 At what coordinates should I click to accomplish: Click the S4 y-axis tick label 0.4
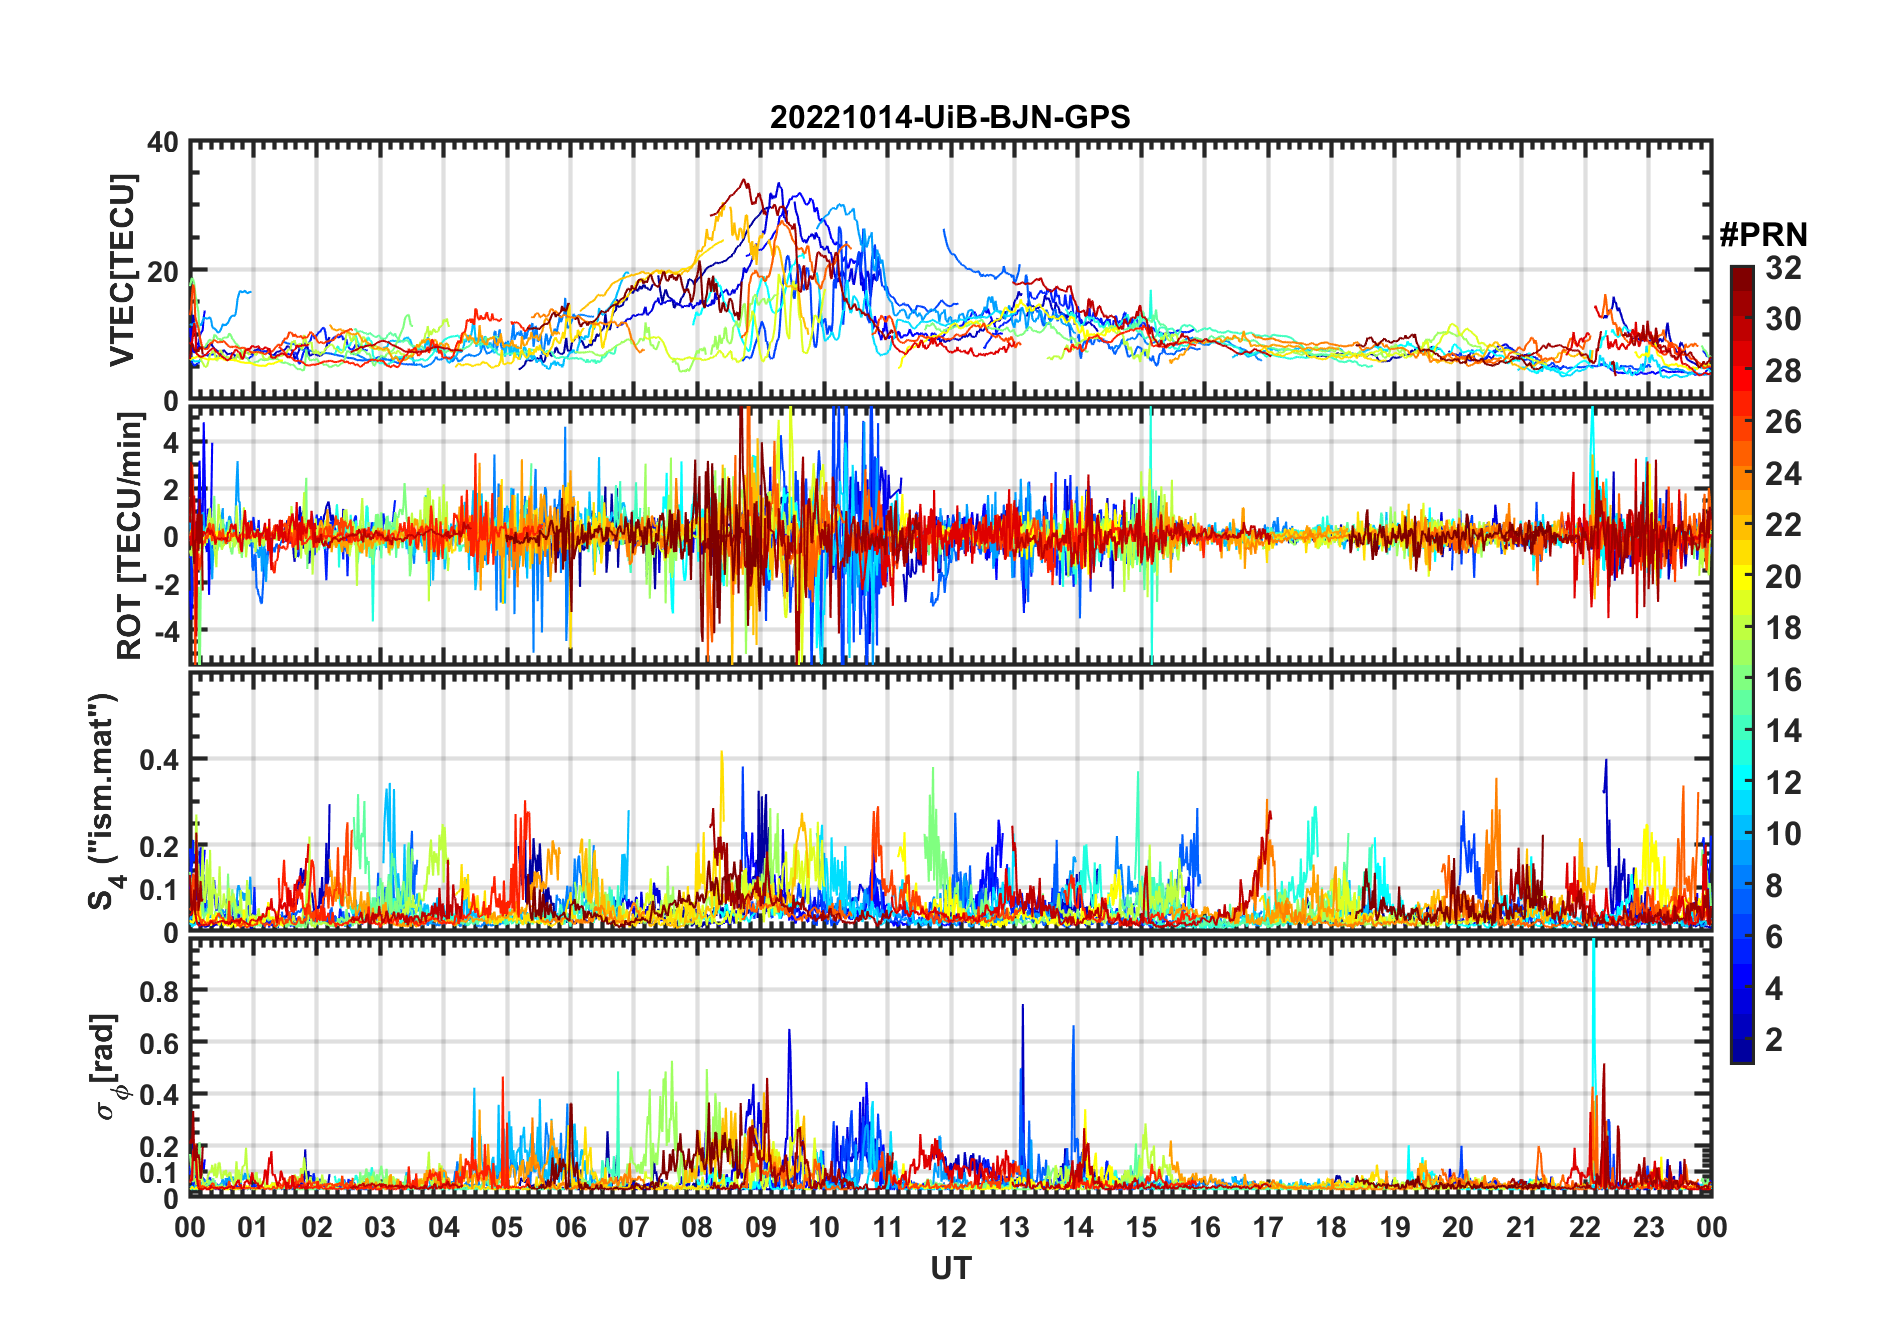pos(159,760)
